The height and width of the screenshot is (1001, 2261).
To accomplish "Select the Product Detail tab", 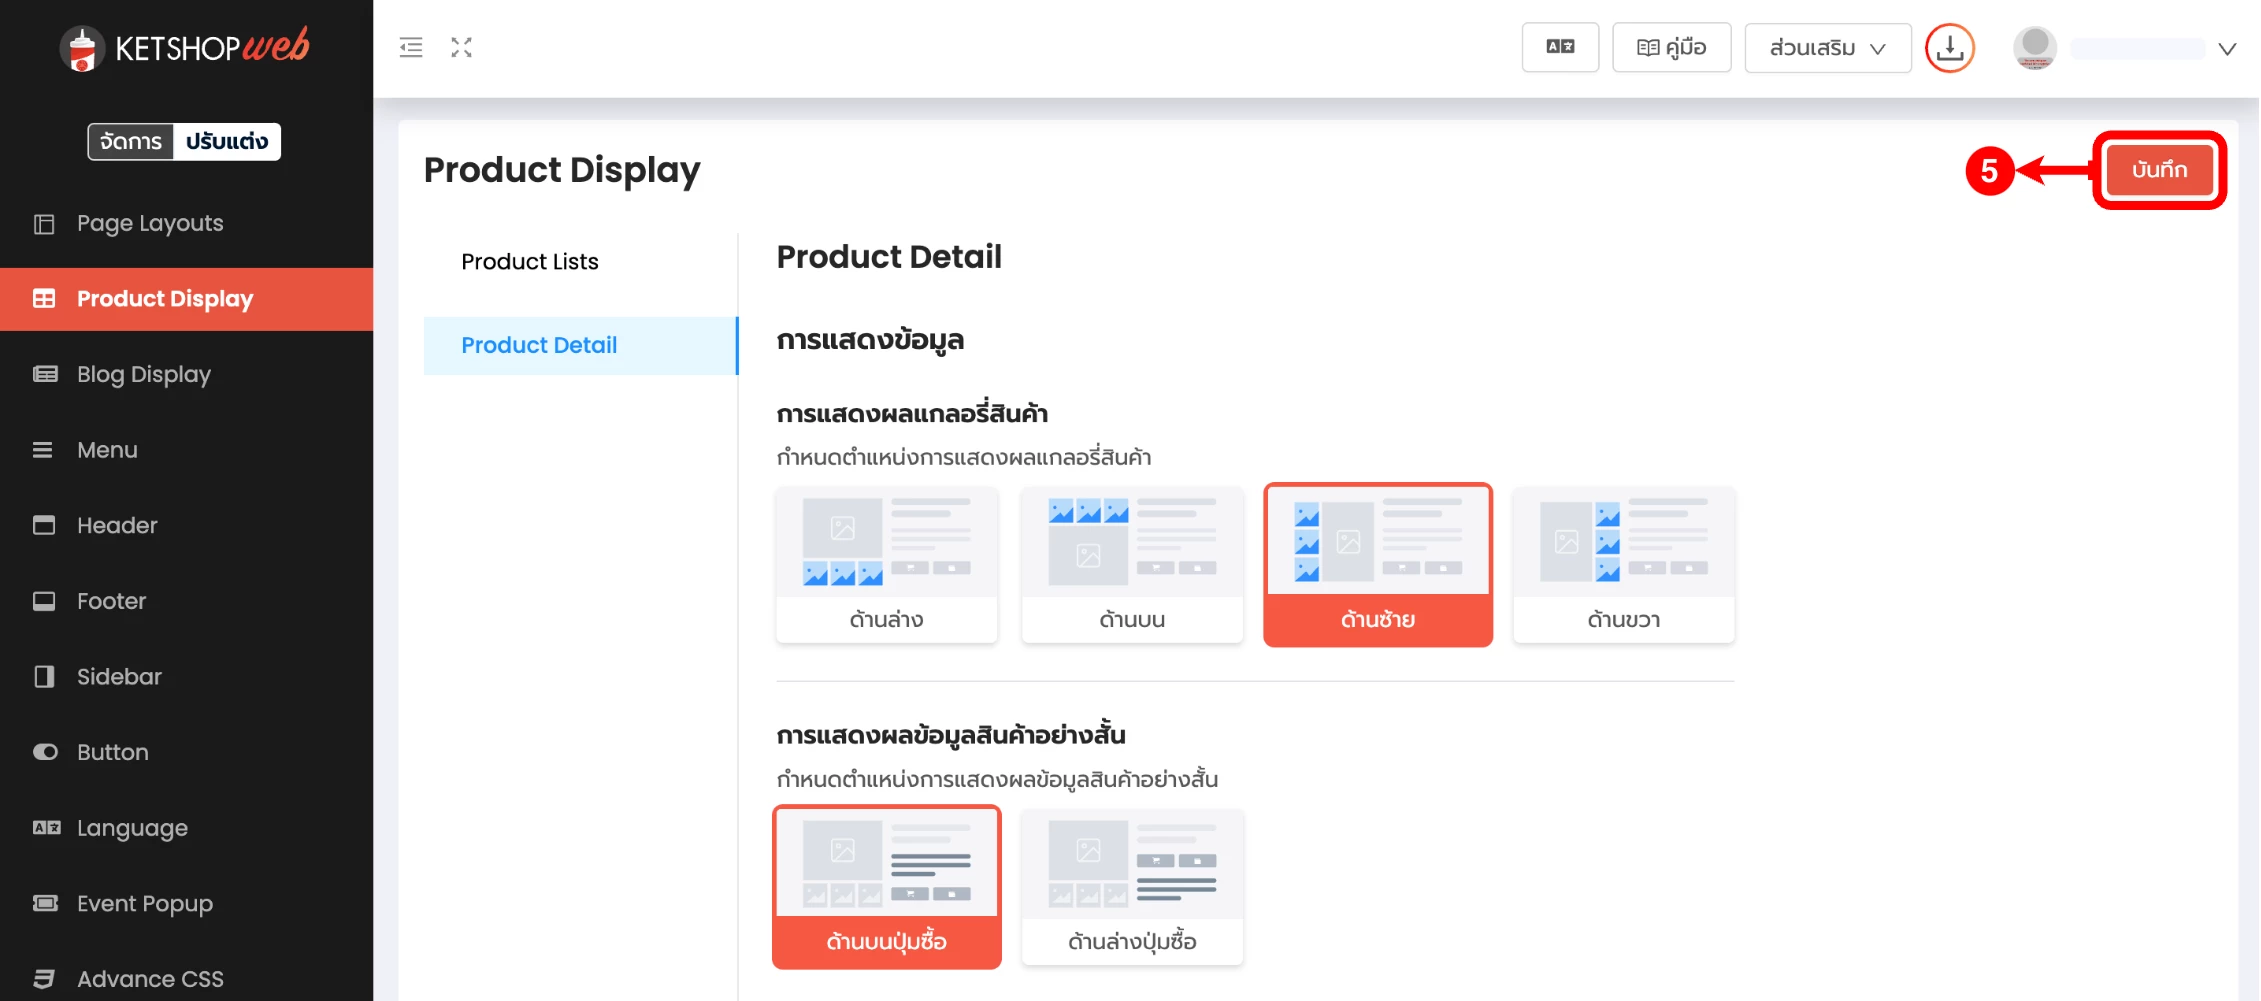I will point(539,345).
